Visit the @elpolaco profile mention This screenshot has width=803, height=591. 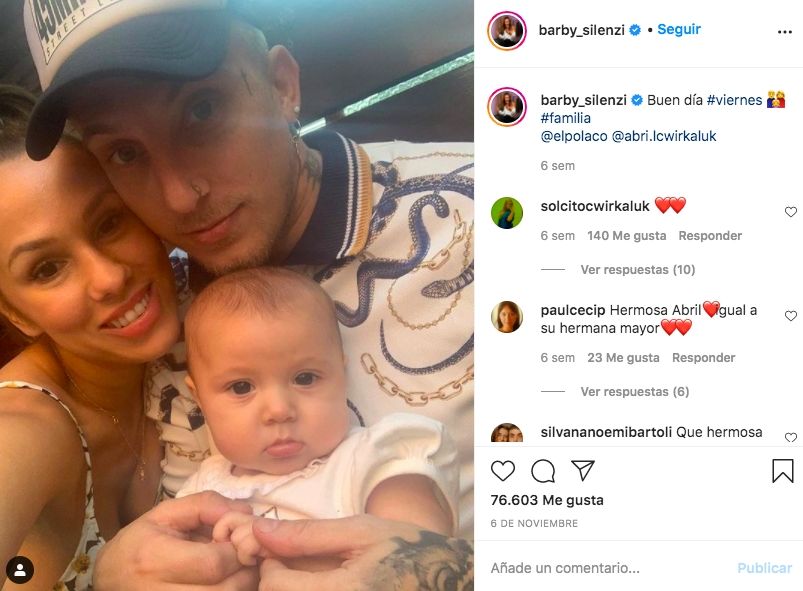574,136
